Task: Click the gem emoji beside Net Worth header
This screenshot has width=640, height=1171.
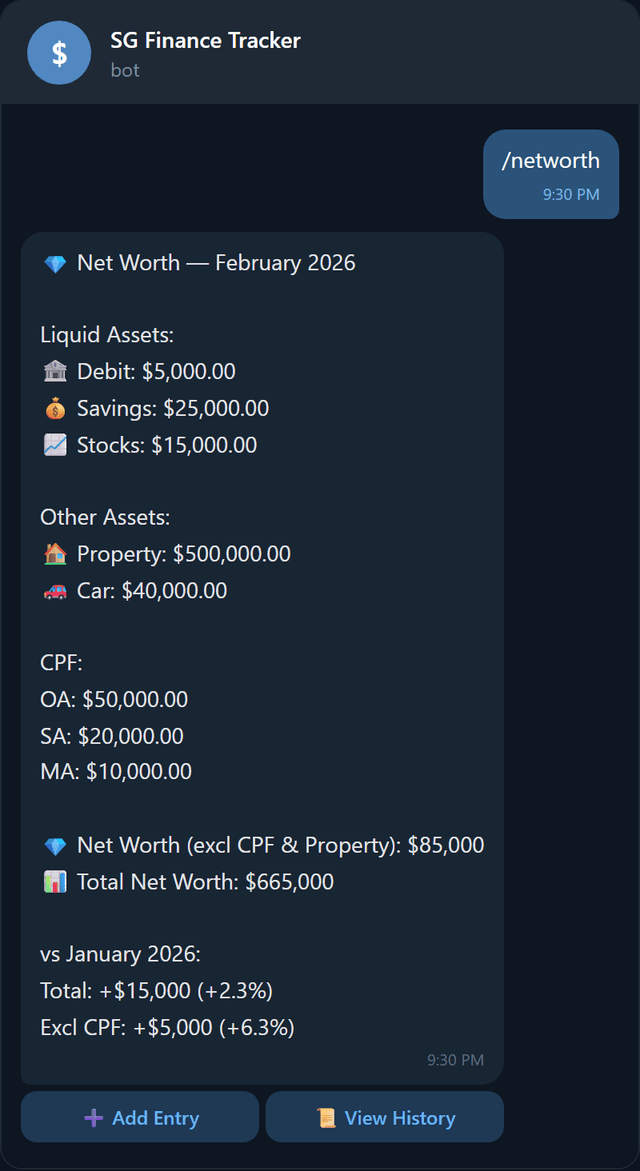Action: 54,263
